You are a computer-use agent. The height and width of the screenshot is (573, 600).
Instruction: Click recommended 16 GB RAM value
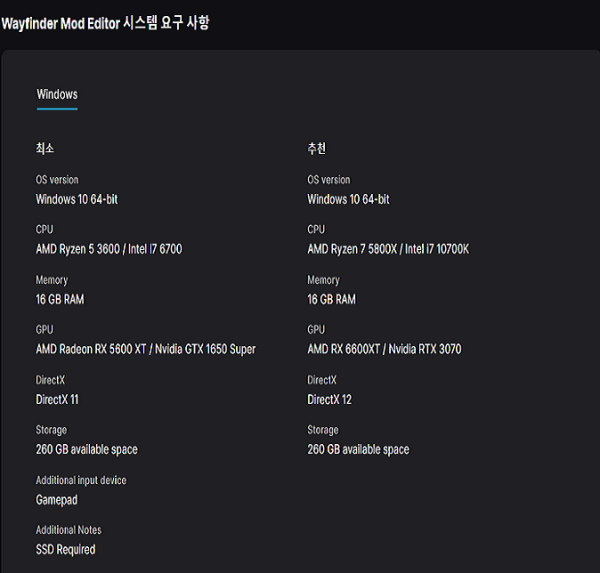click(331, 299)
